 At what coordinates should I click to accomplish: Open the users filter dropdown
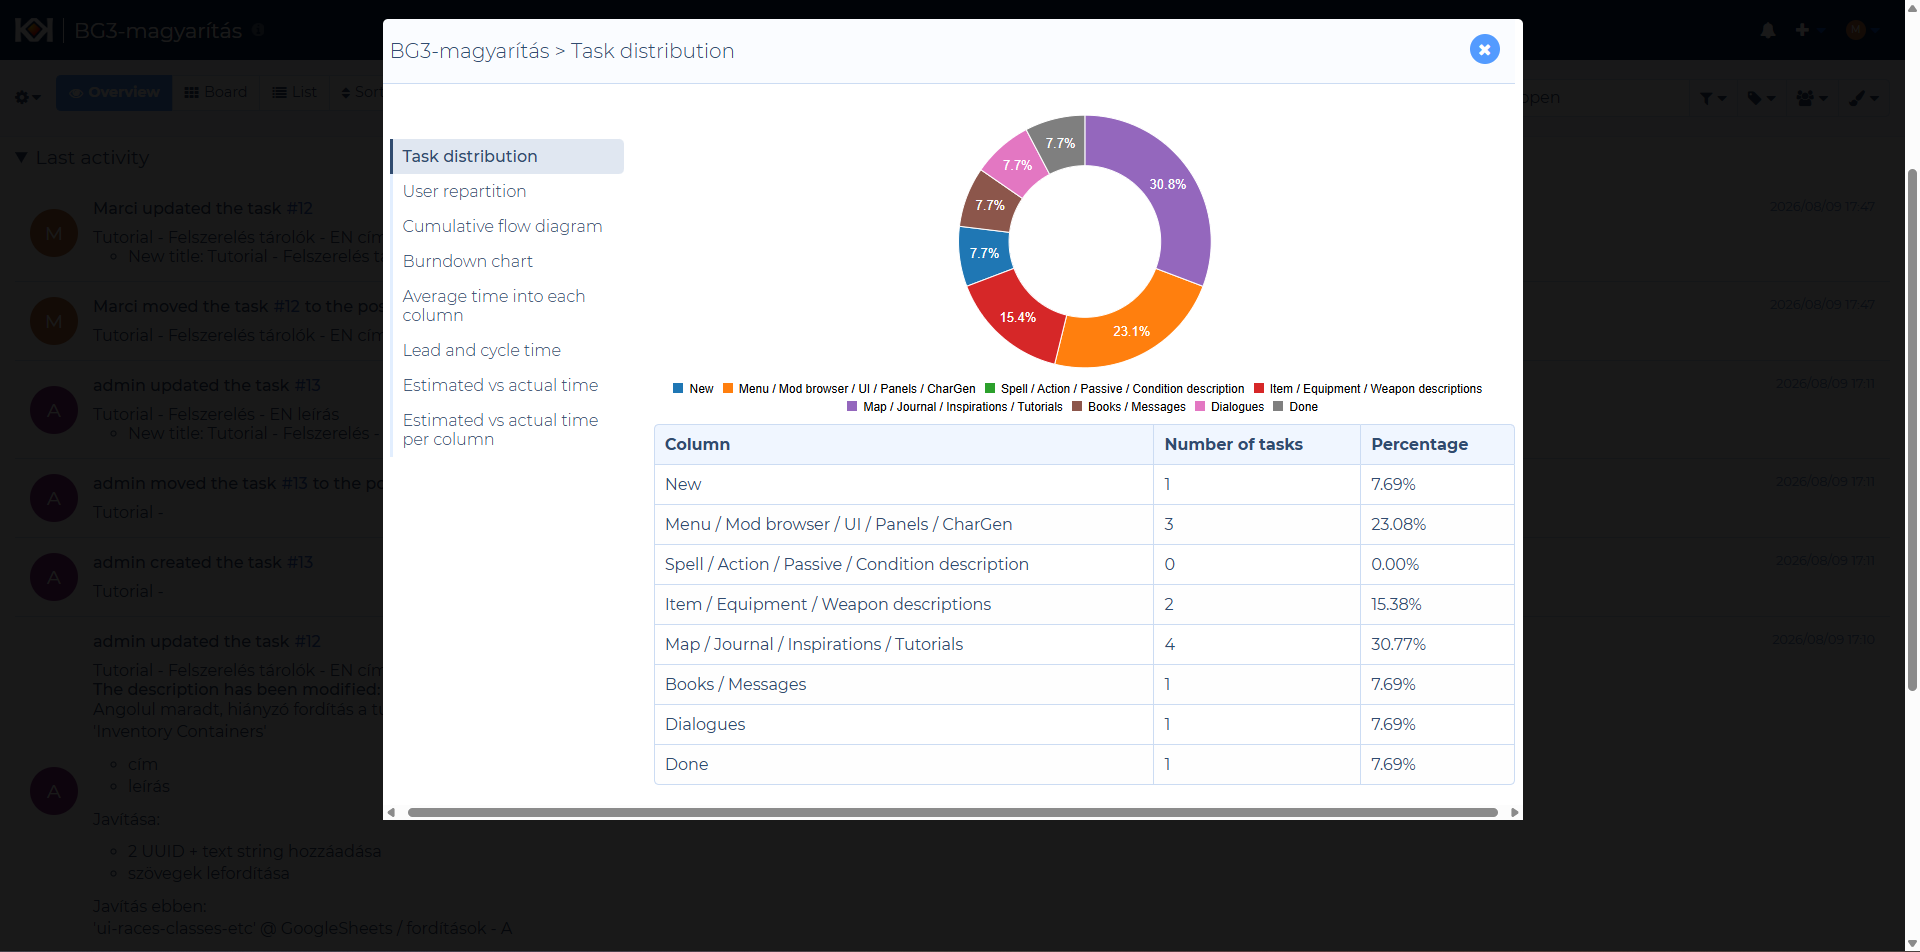[x=1811, y=98]
